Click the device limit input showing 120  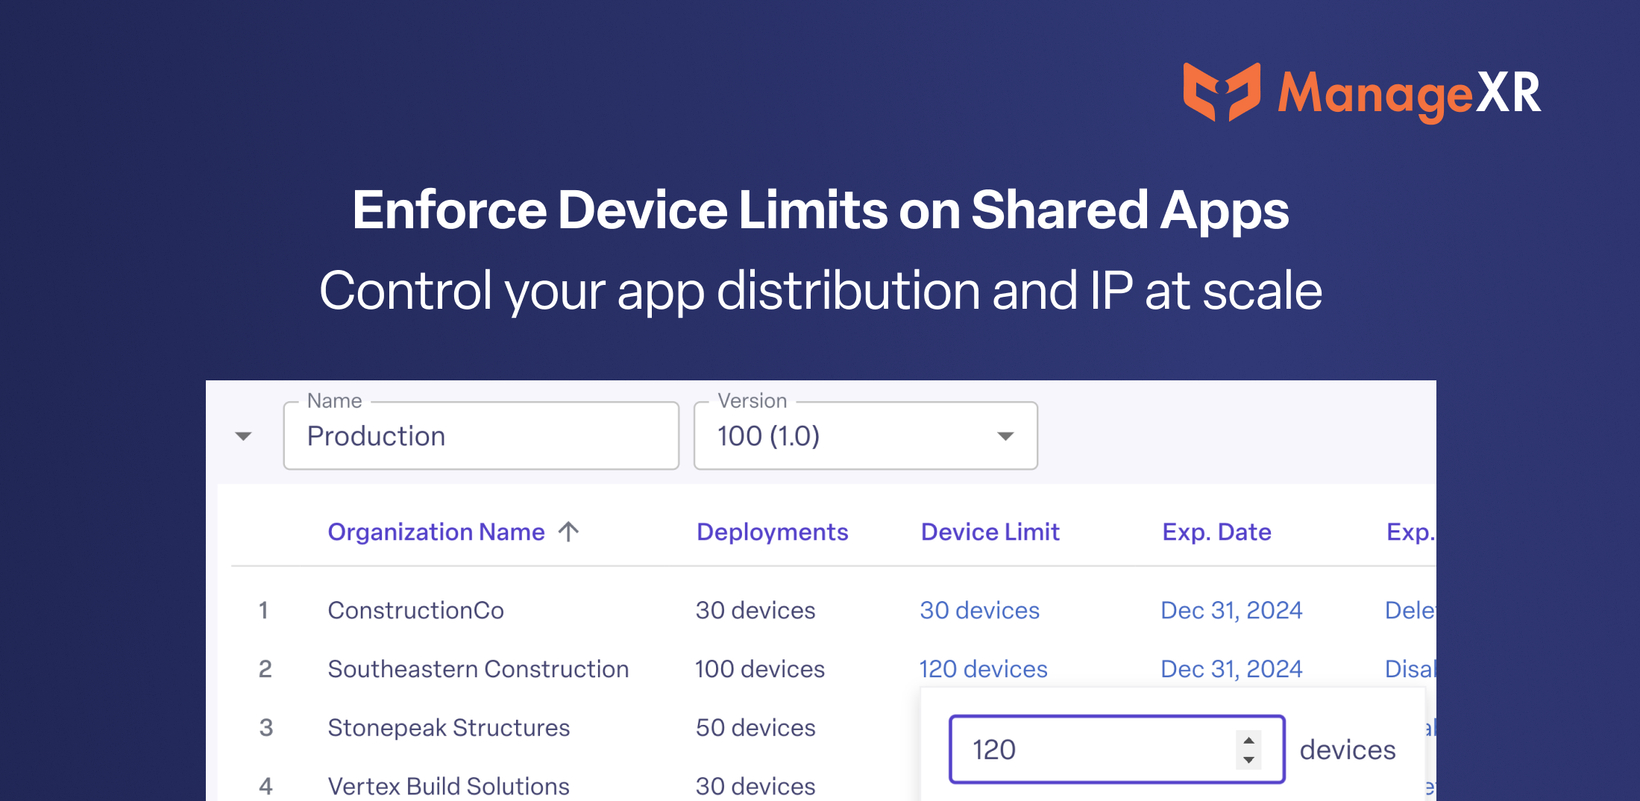click(x=1116, y=749)
